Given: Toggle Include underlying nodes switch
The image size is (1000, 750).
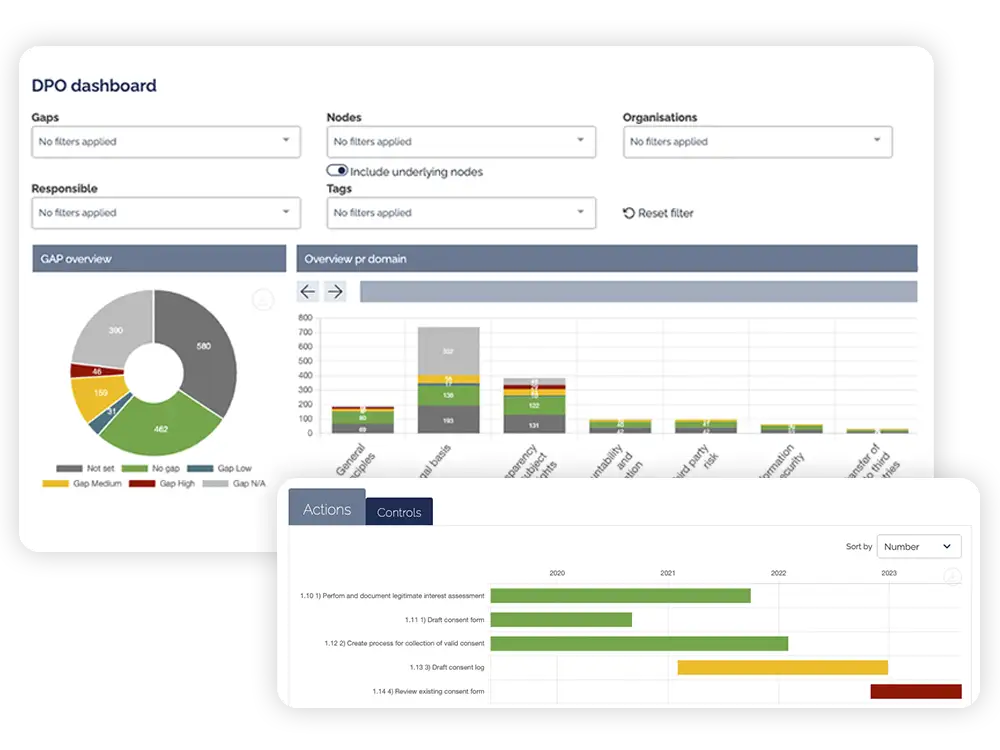Looking at the screenshot, I should tap(337, 170).
